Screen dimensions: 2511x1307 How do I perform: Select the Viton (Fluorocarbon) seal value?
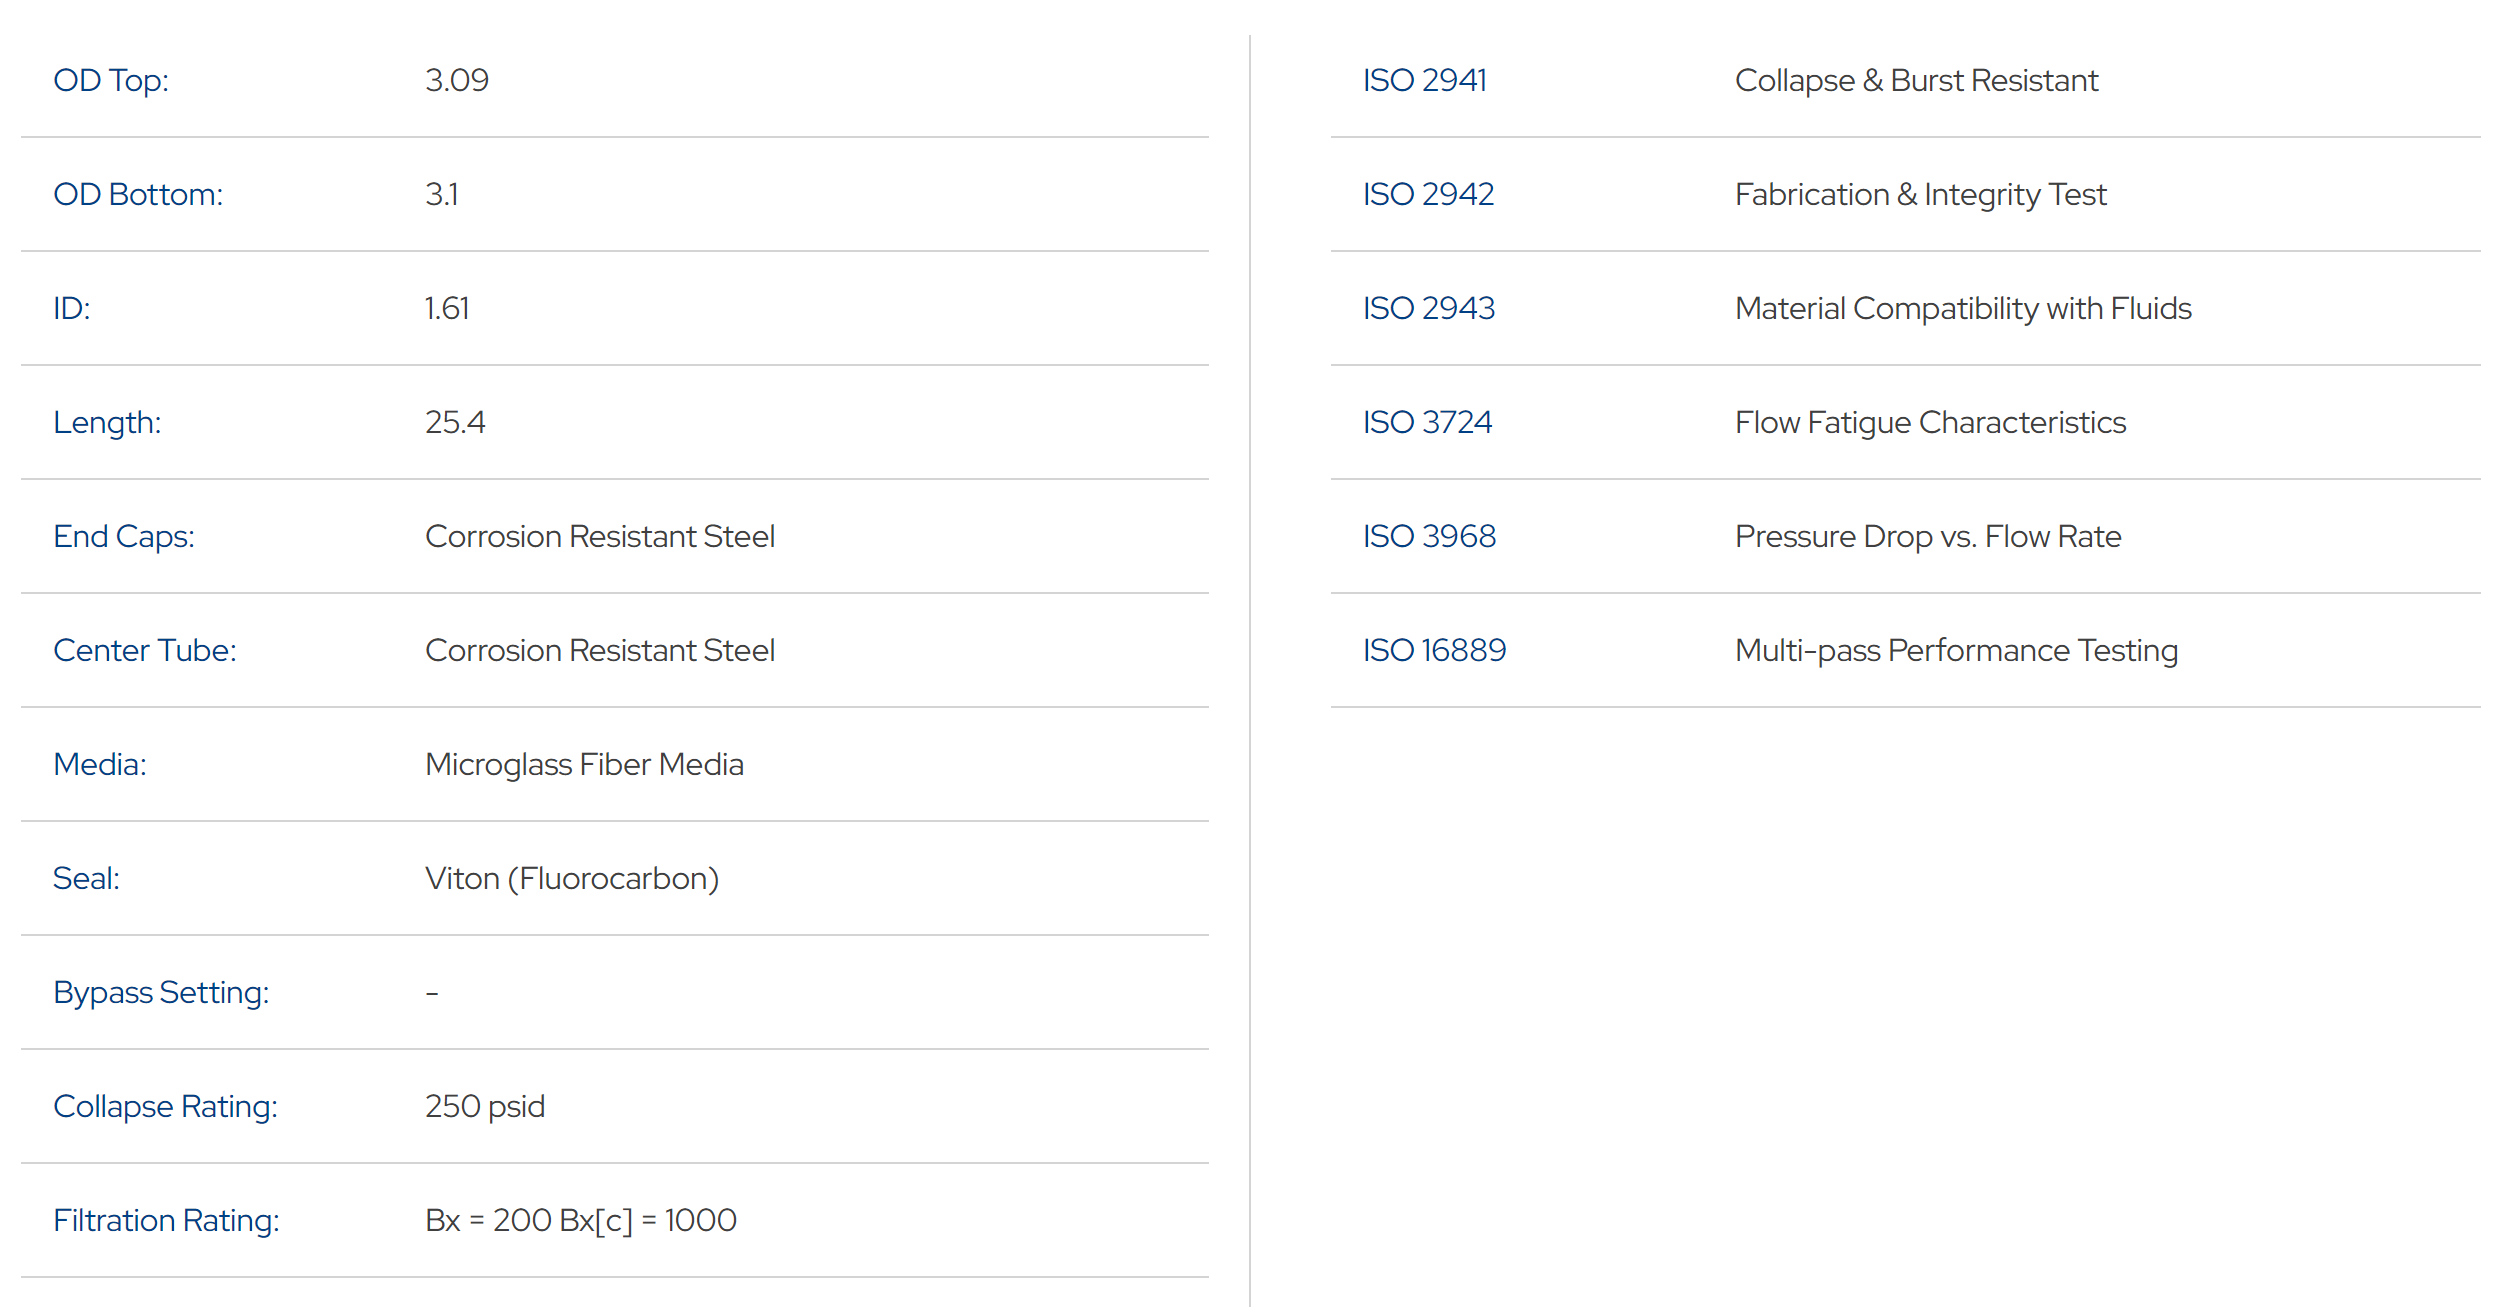click(x=571, y=878)
